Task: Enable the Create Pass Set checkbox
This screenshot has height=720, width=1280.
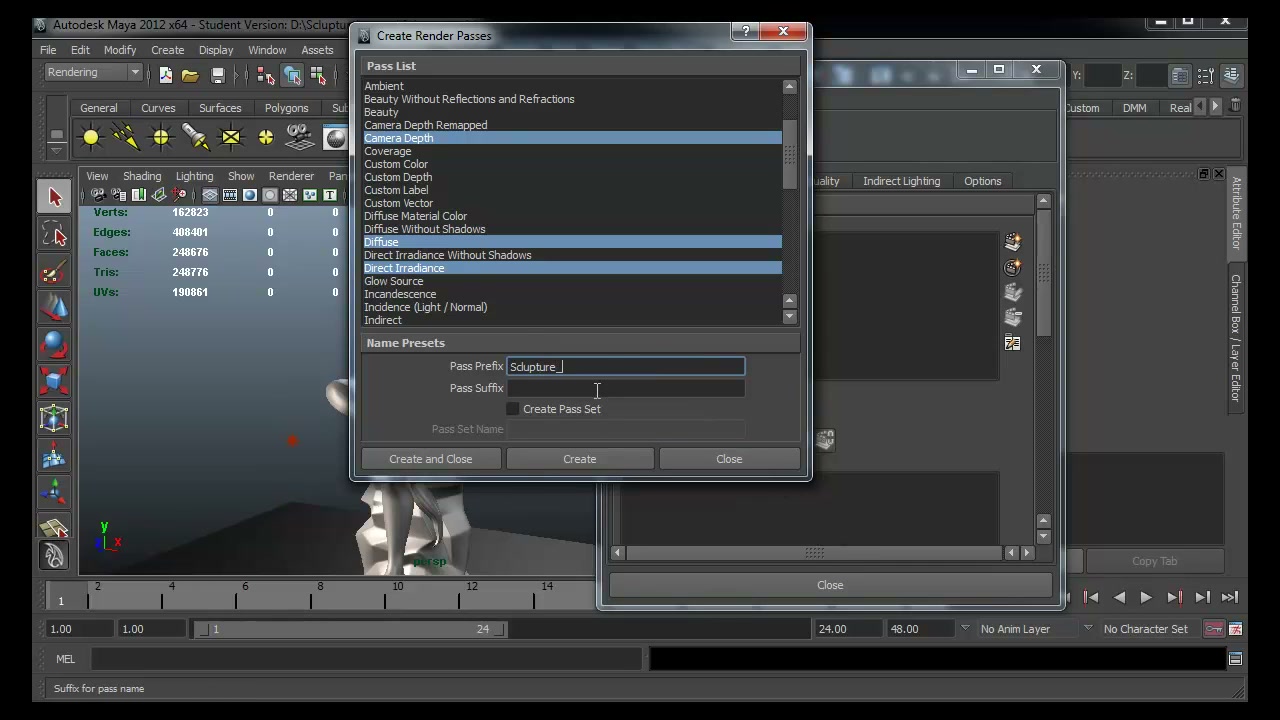Action: [513, 409]
